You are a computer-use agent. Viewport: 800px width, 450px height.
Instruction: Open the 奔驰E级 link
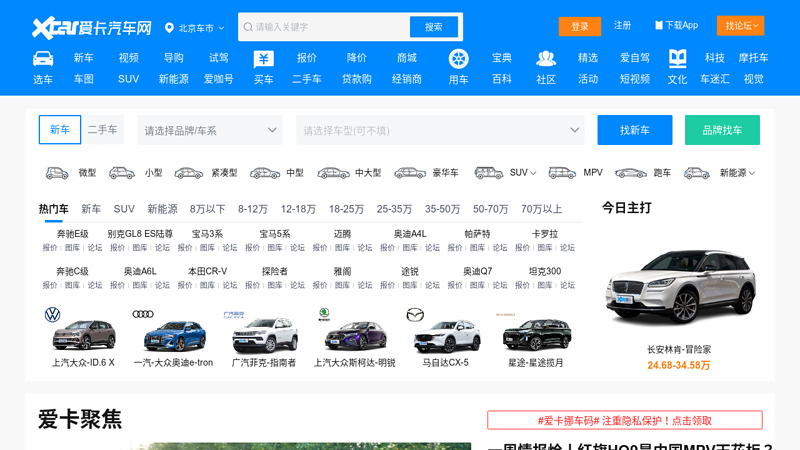(72, 234)
